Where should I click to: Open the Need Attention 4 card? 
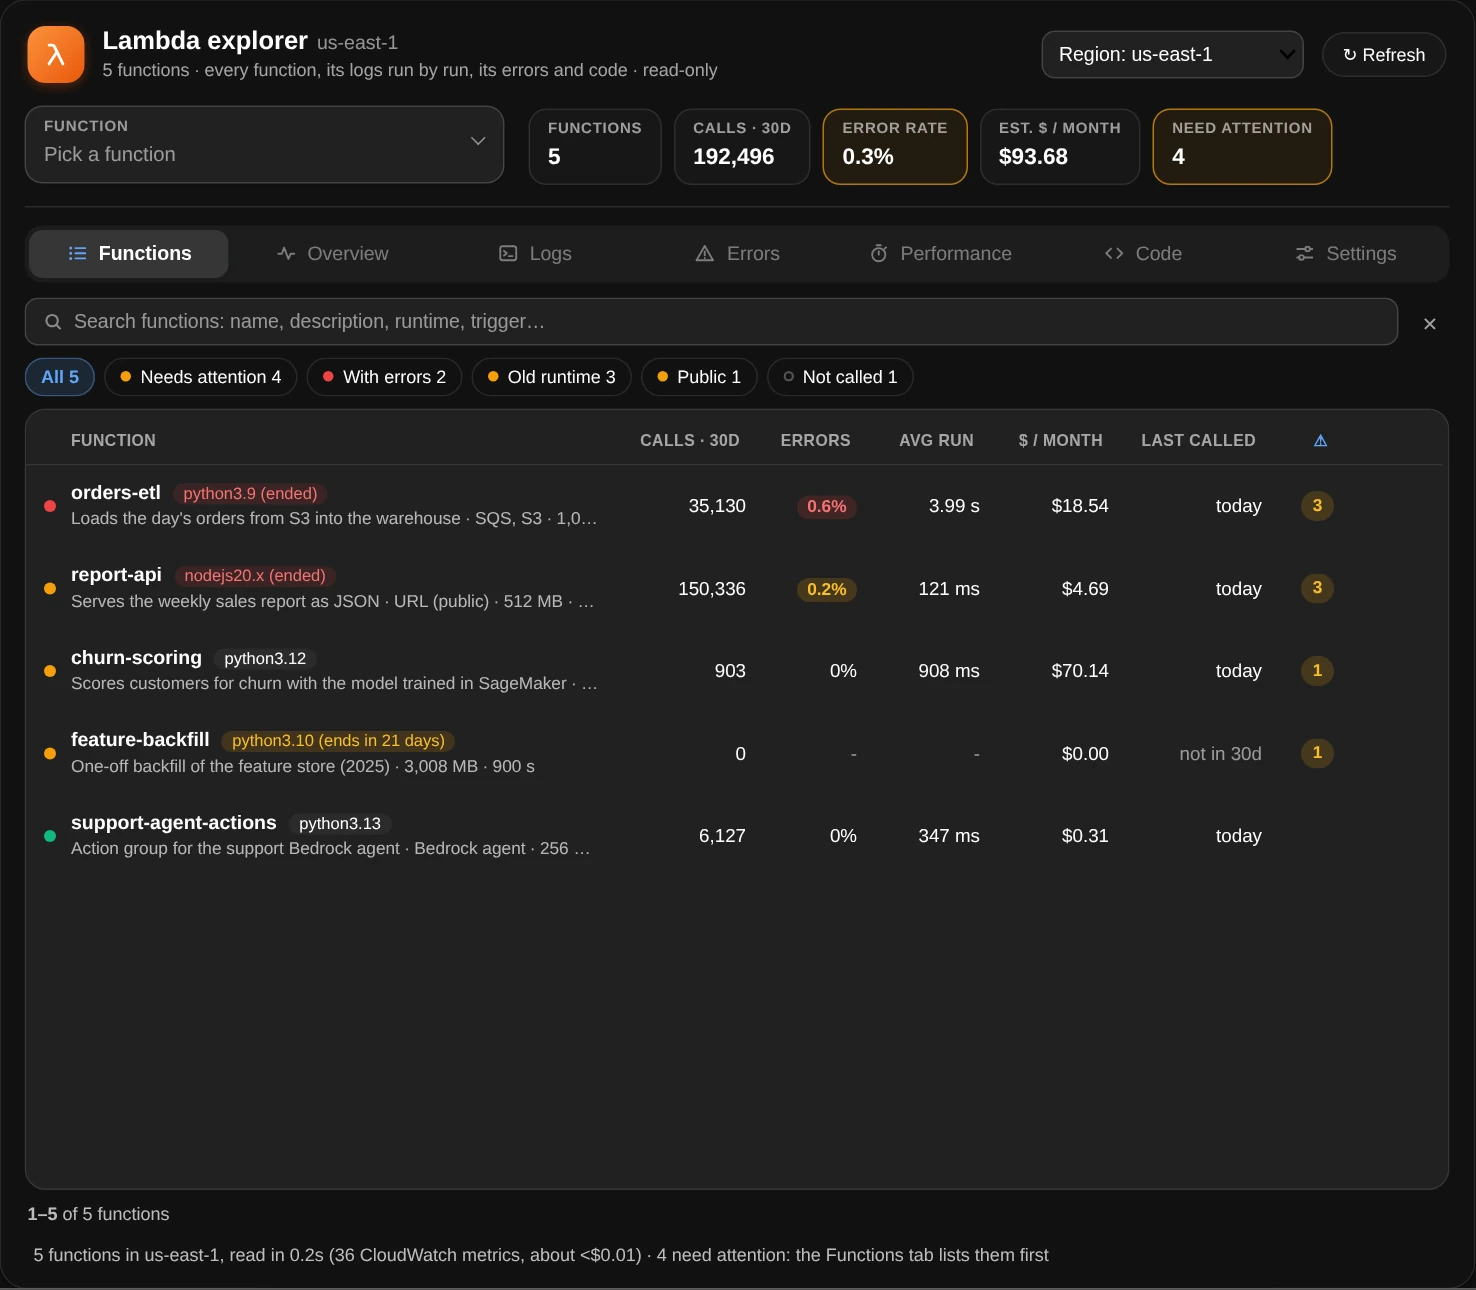pyautogui.click(x=1242, y=147)
